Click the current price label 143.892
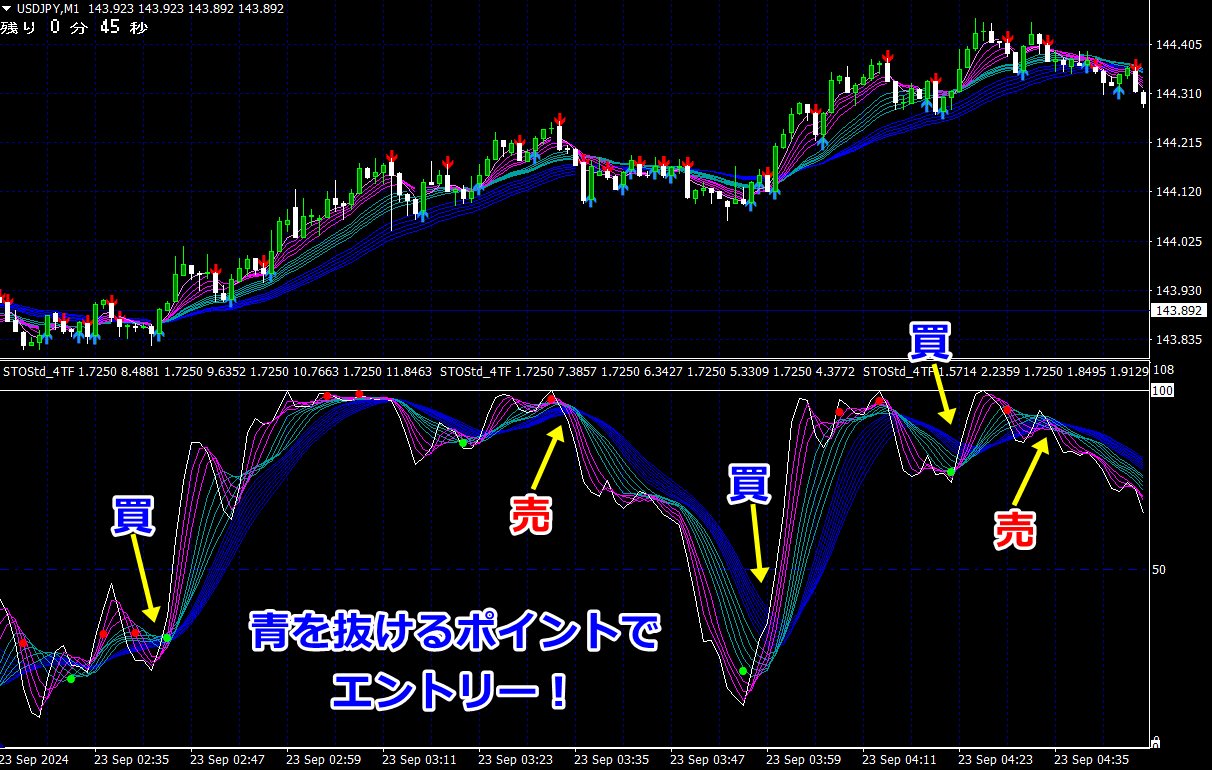This screenshot has width=1212, height=770. [1180, 311]
